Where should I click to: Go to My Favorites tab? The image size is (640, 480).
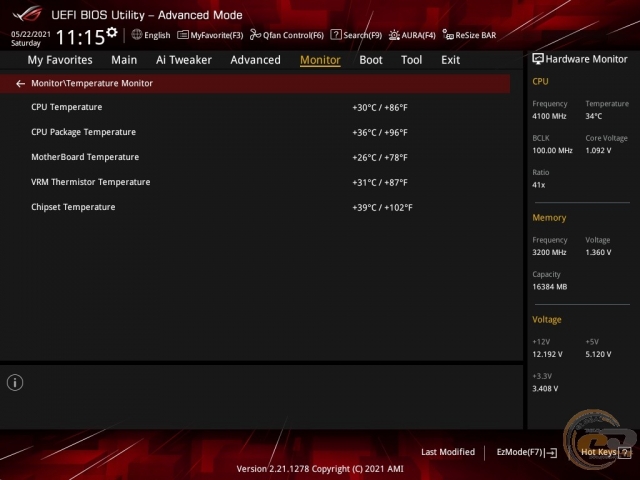click(x=60, y=60)
